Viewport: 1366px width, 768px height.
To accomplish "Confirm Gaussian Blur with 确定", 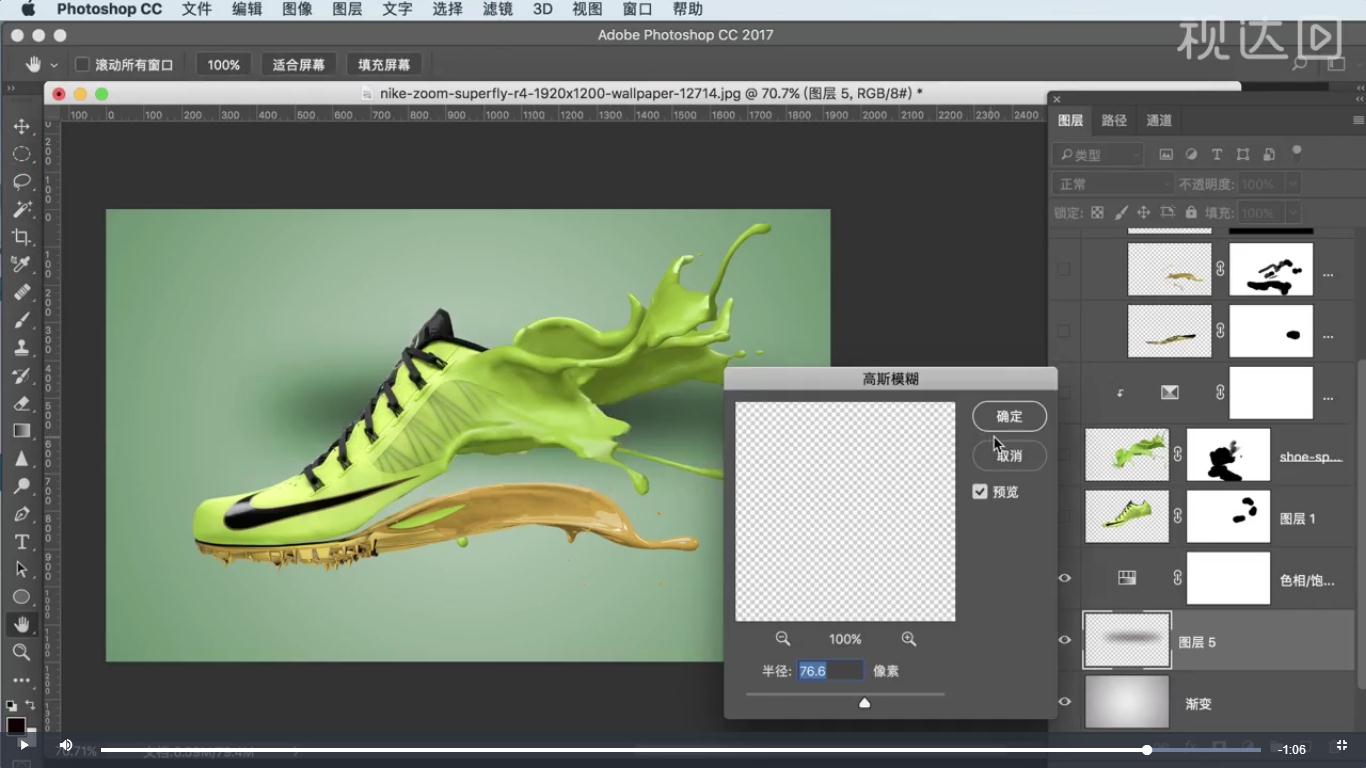I will click(1010, 416).
